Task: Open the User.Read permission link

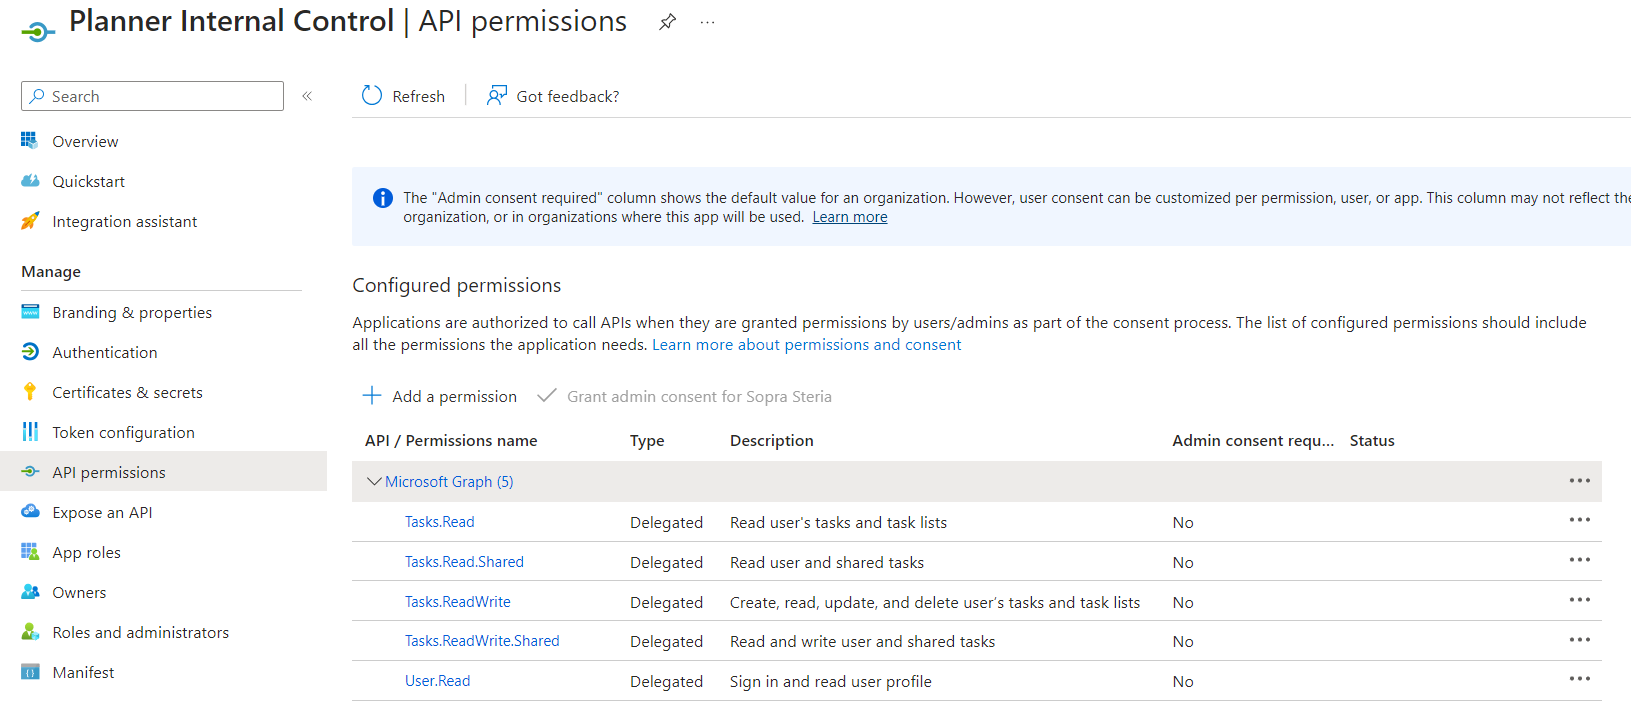Action: click(x=437, y=680)
